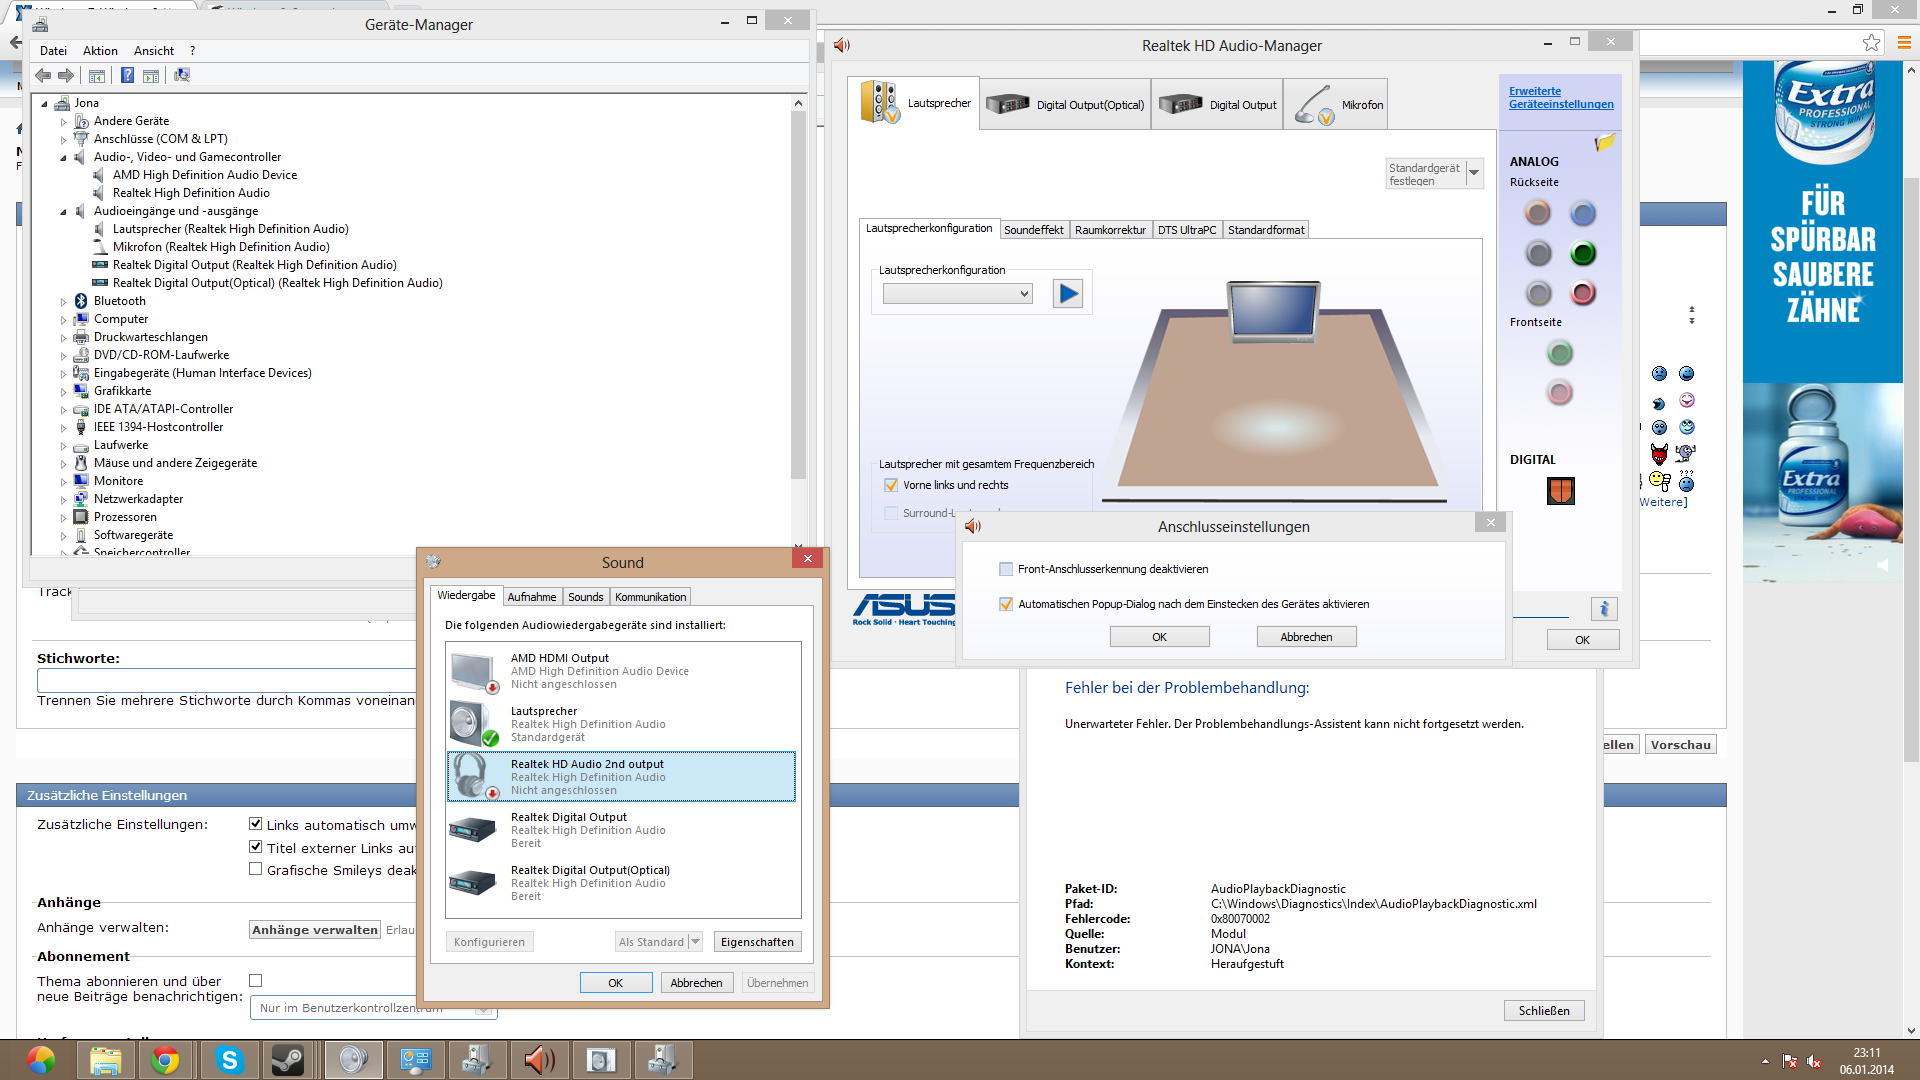
Task: Enable 'Front-Anschlusserkennung deaktivieren' checkbox
Action: [x=1006, y=570]
